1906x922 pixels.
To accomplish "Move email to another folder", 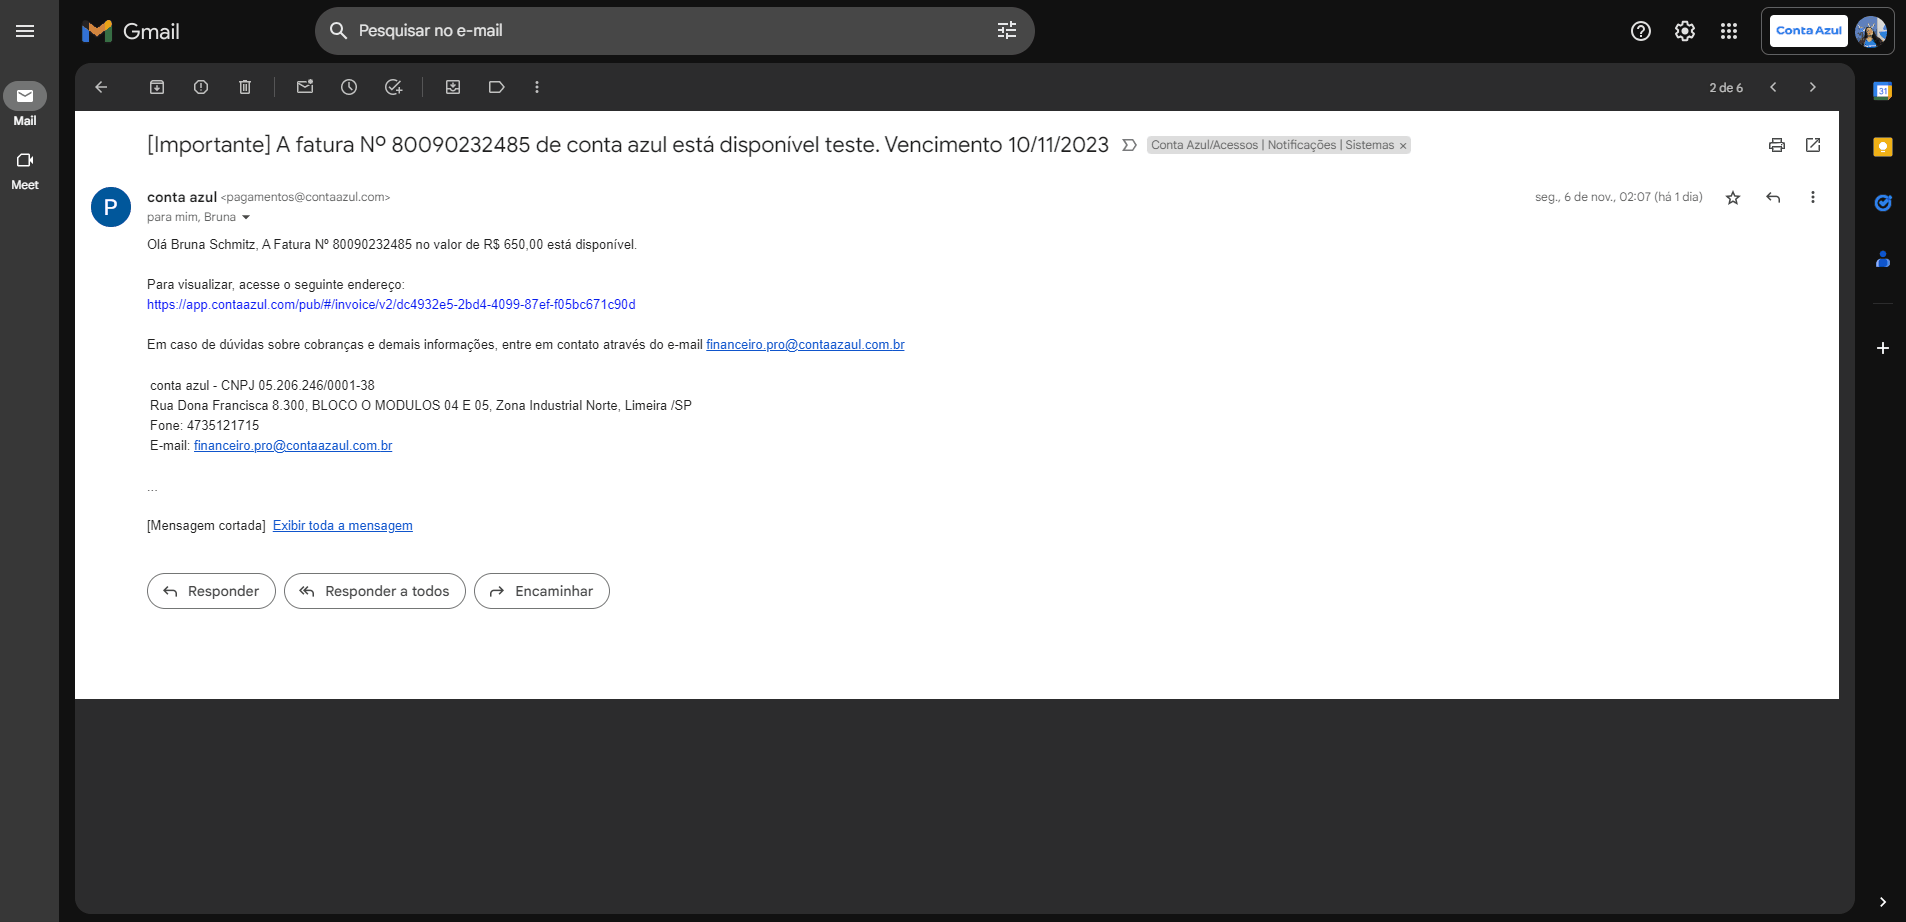I will click(453, 87).
